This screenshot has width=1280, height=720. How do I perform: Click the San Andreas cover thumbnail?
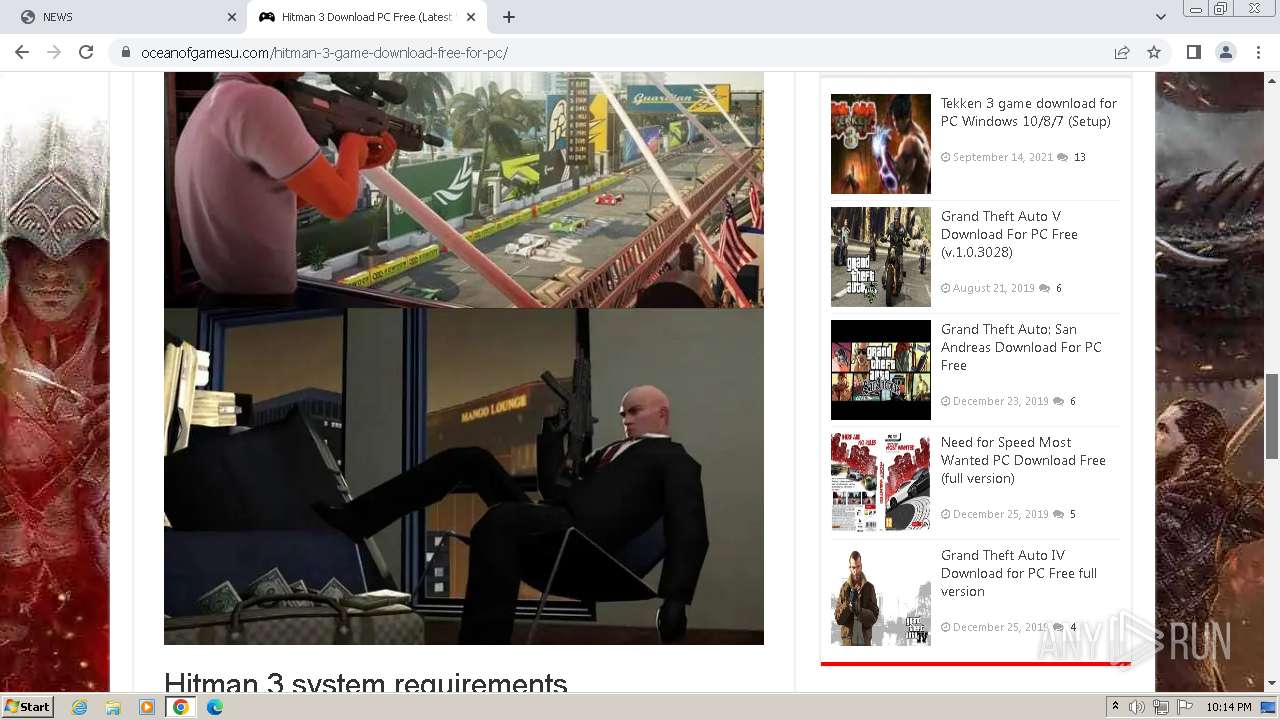click(881, 370)
